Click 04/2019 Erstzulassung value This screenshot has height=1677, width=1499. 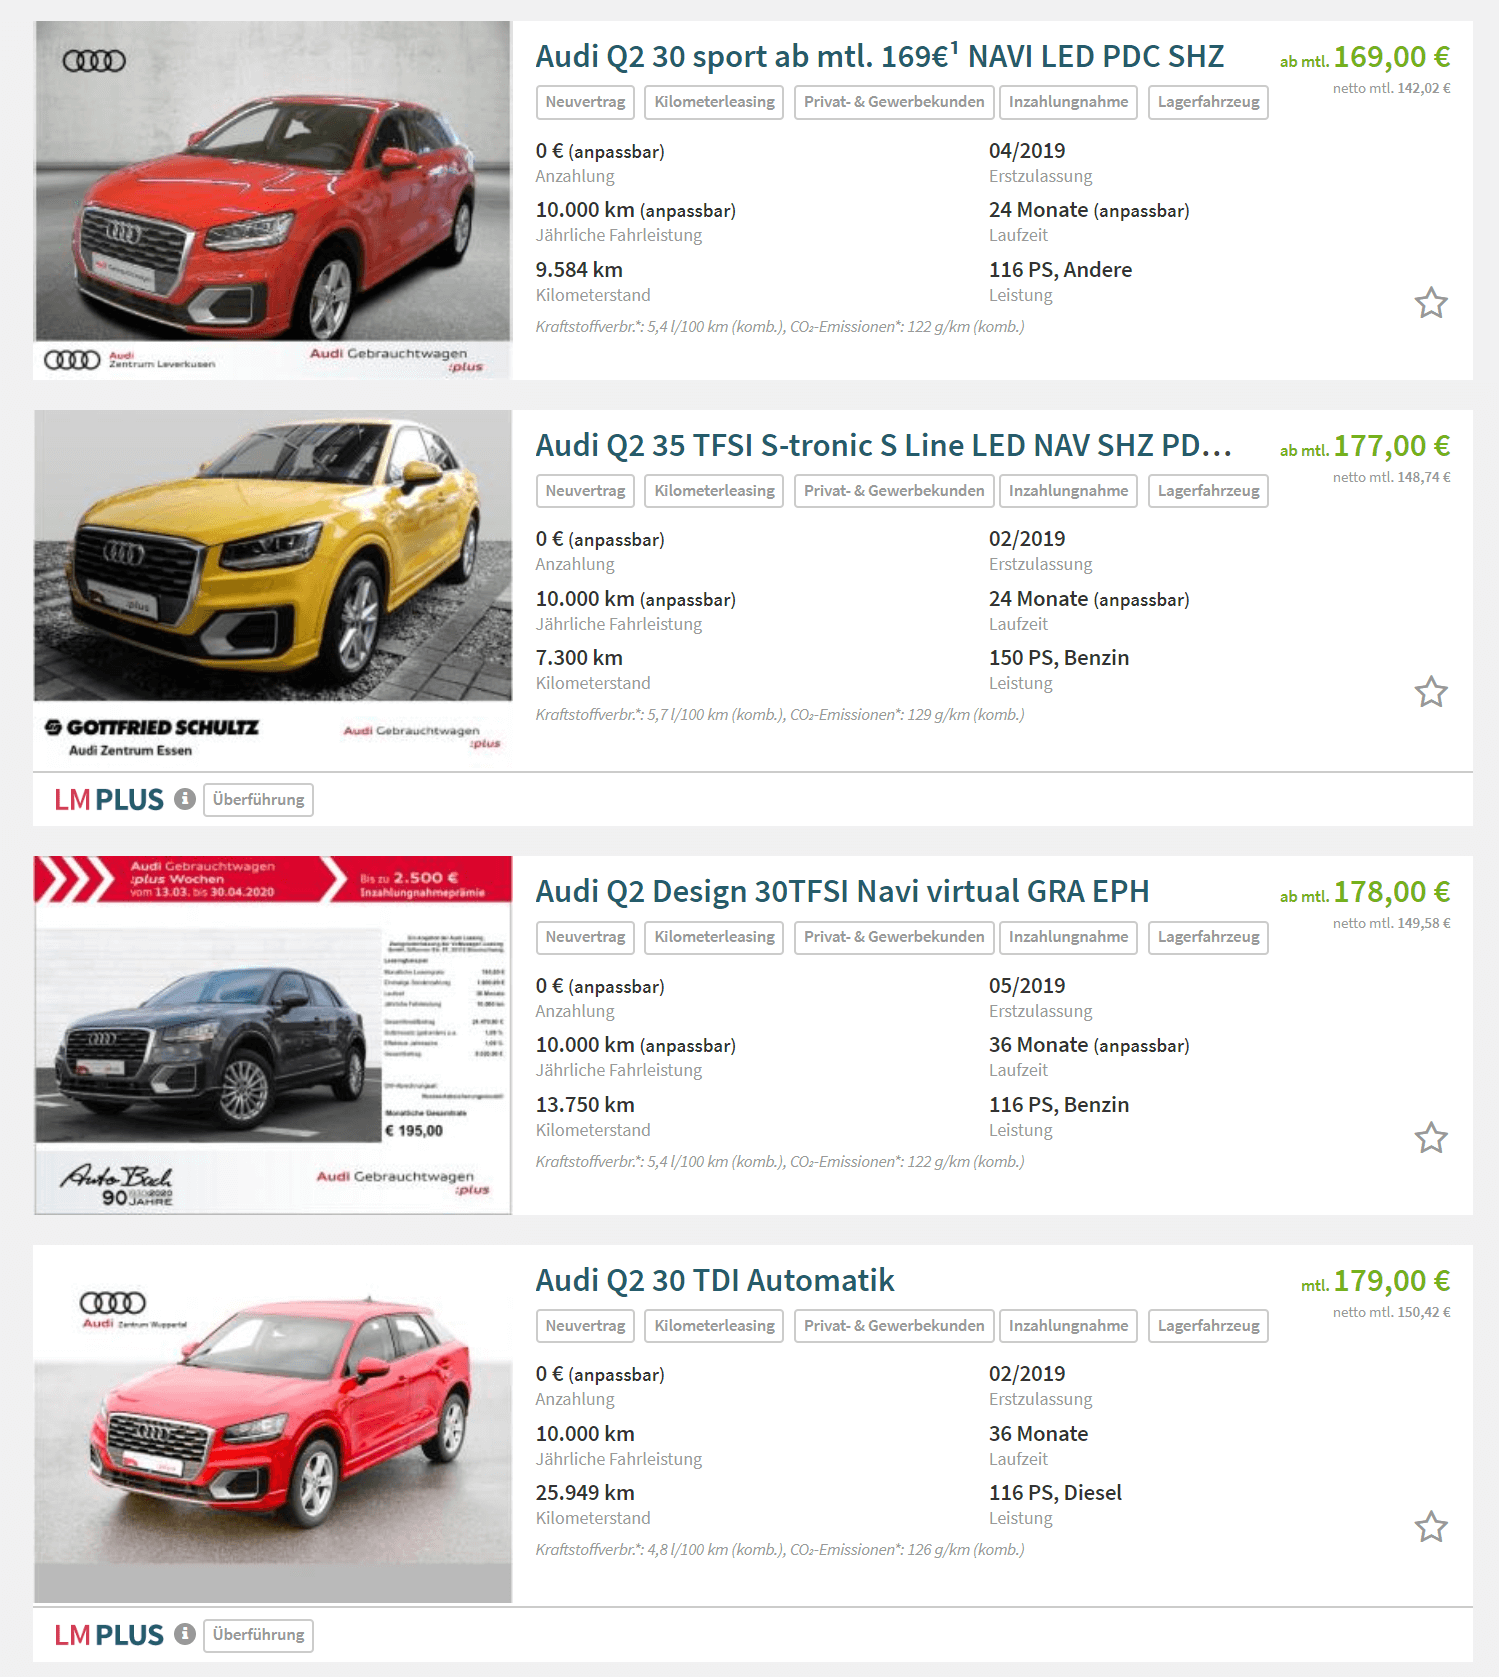(x=1027, y=151)
